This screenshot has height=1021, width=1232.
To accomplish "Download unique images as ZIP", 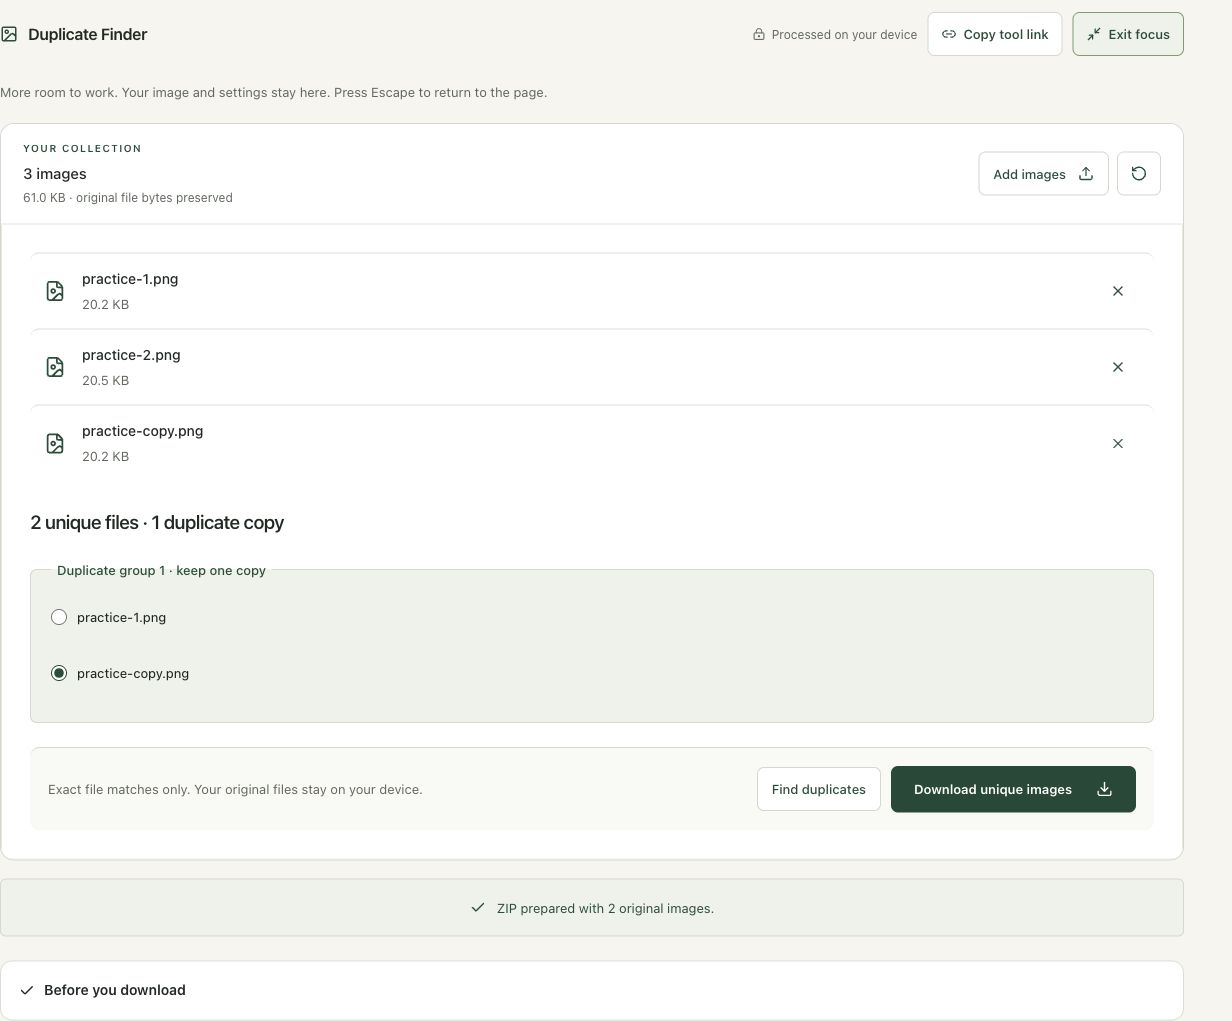I will [1013, 789].
